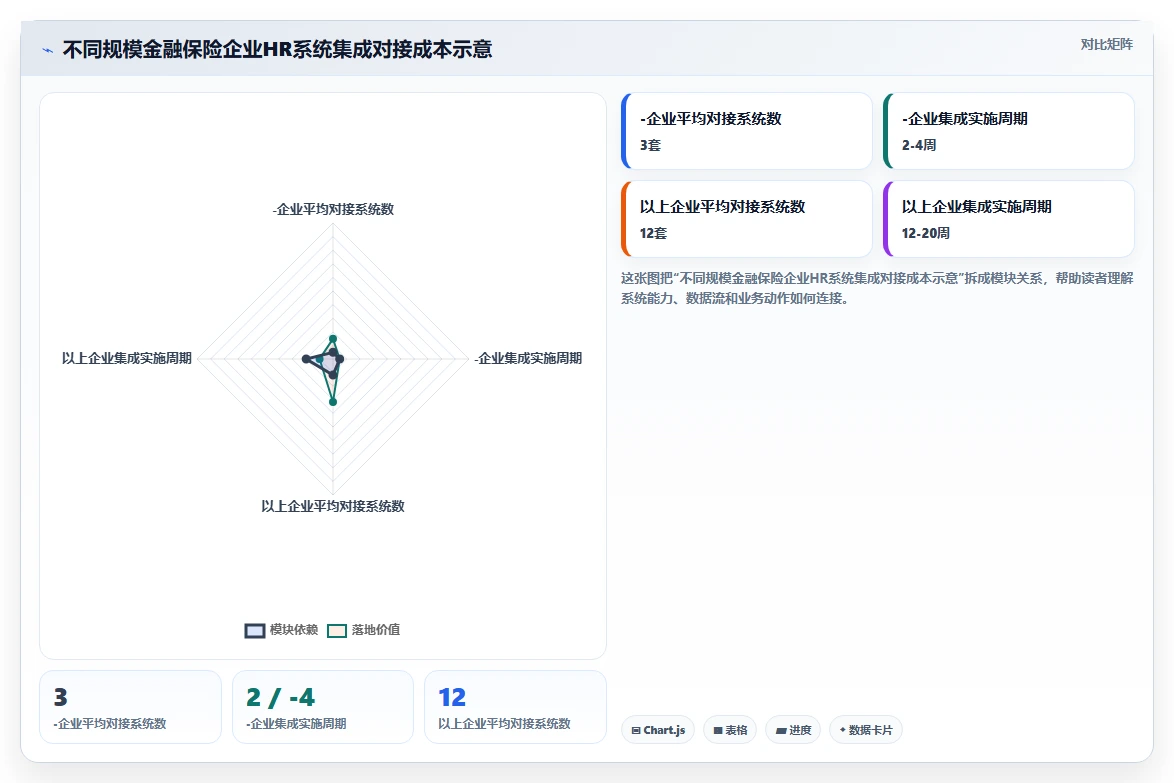The width and height of the screenshot is (1174, 783).
Task: Click the 对比矩阵 label in header
Action: pos(1106,44)
